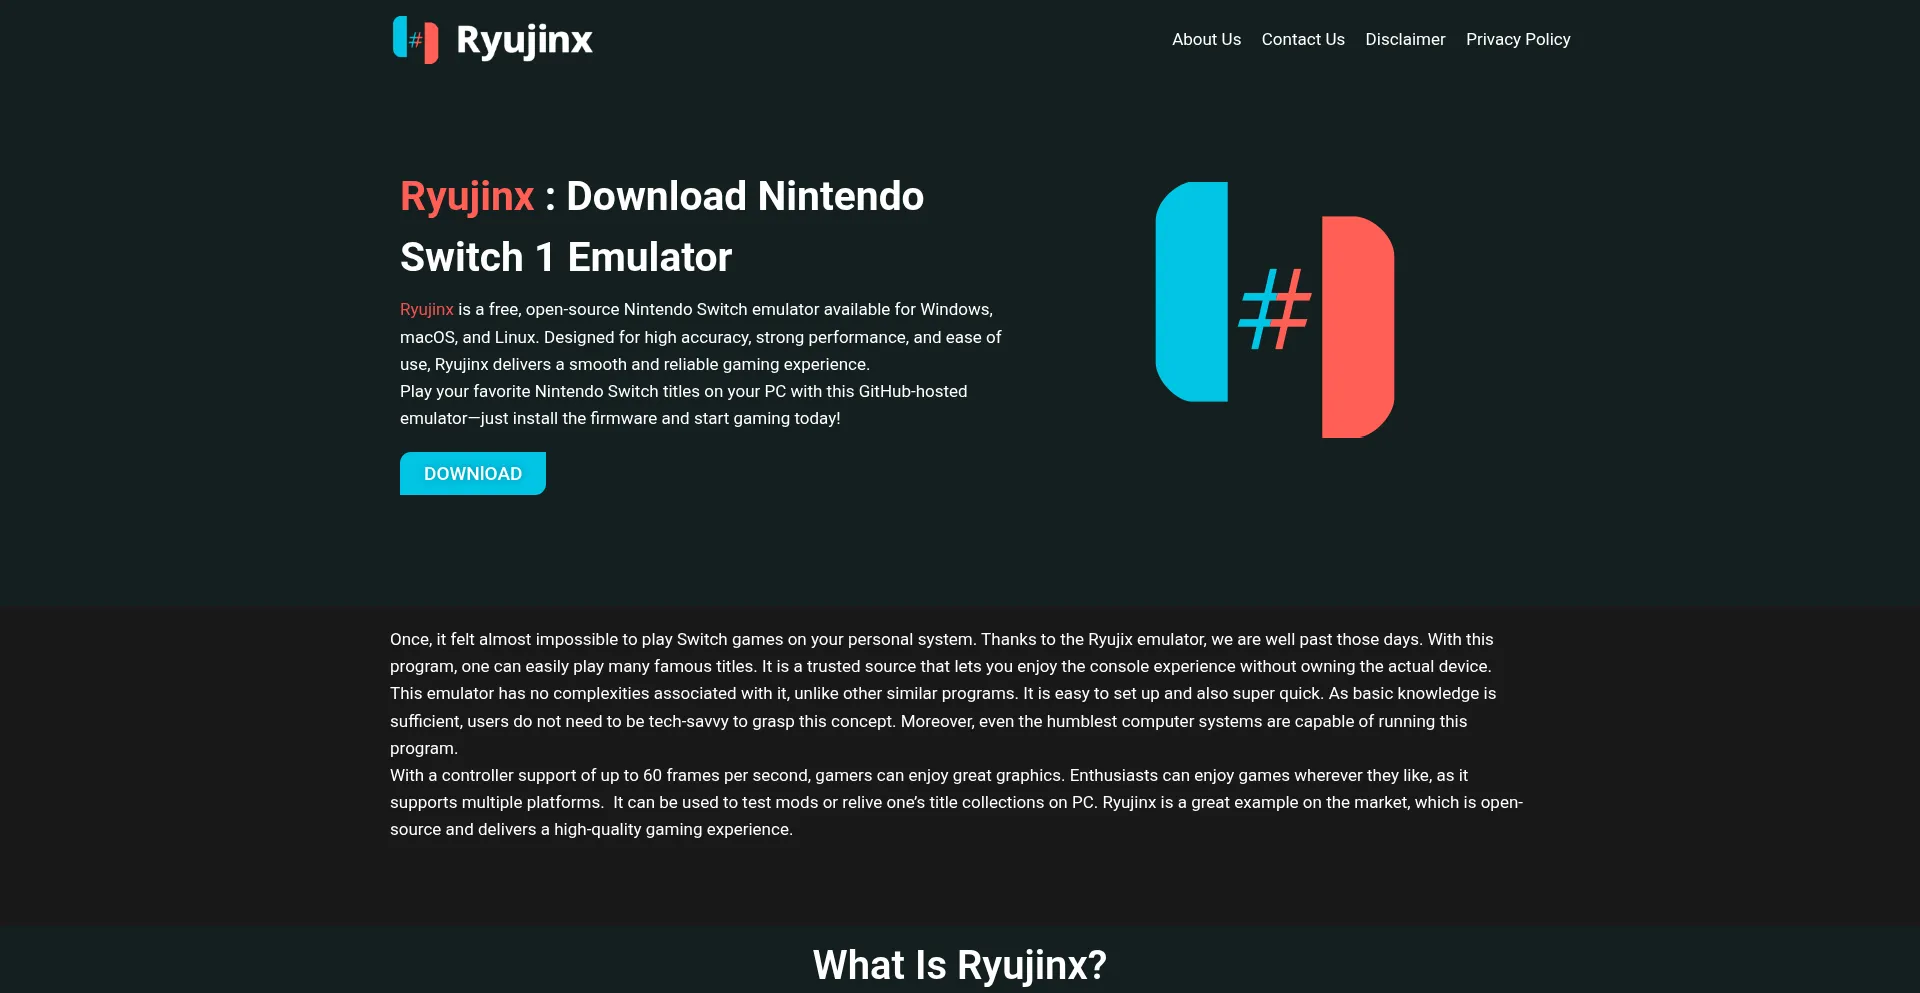This screenshot has width=1920, height=993.
Task: Click the sentence 'Play your favorite Nintendo Switch titles'
Action: 684,405
